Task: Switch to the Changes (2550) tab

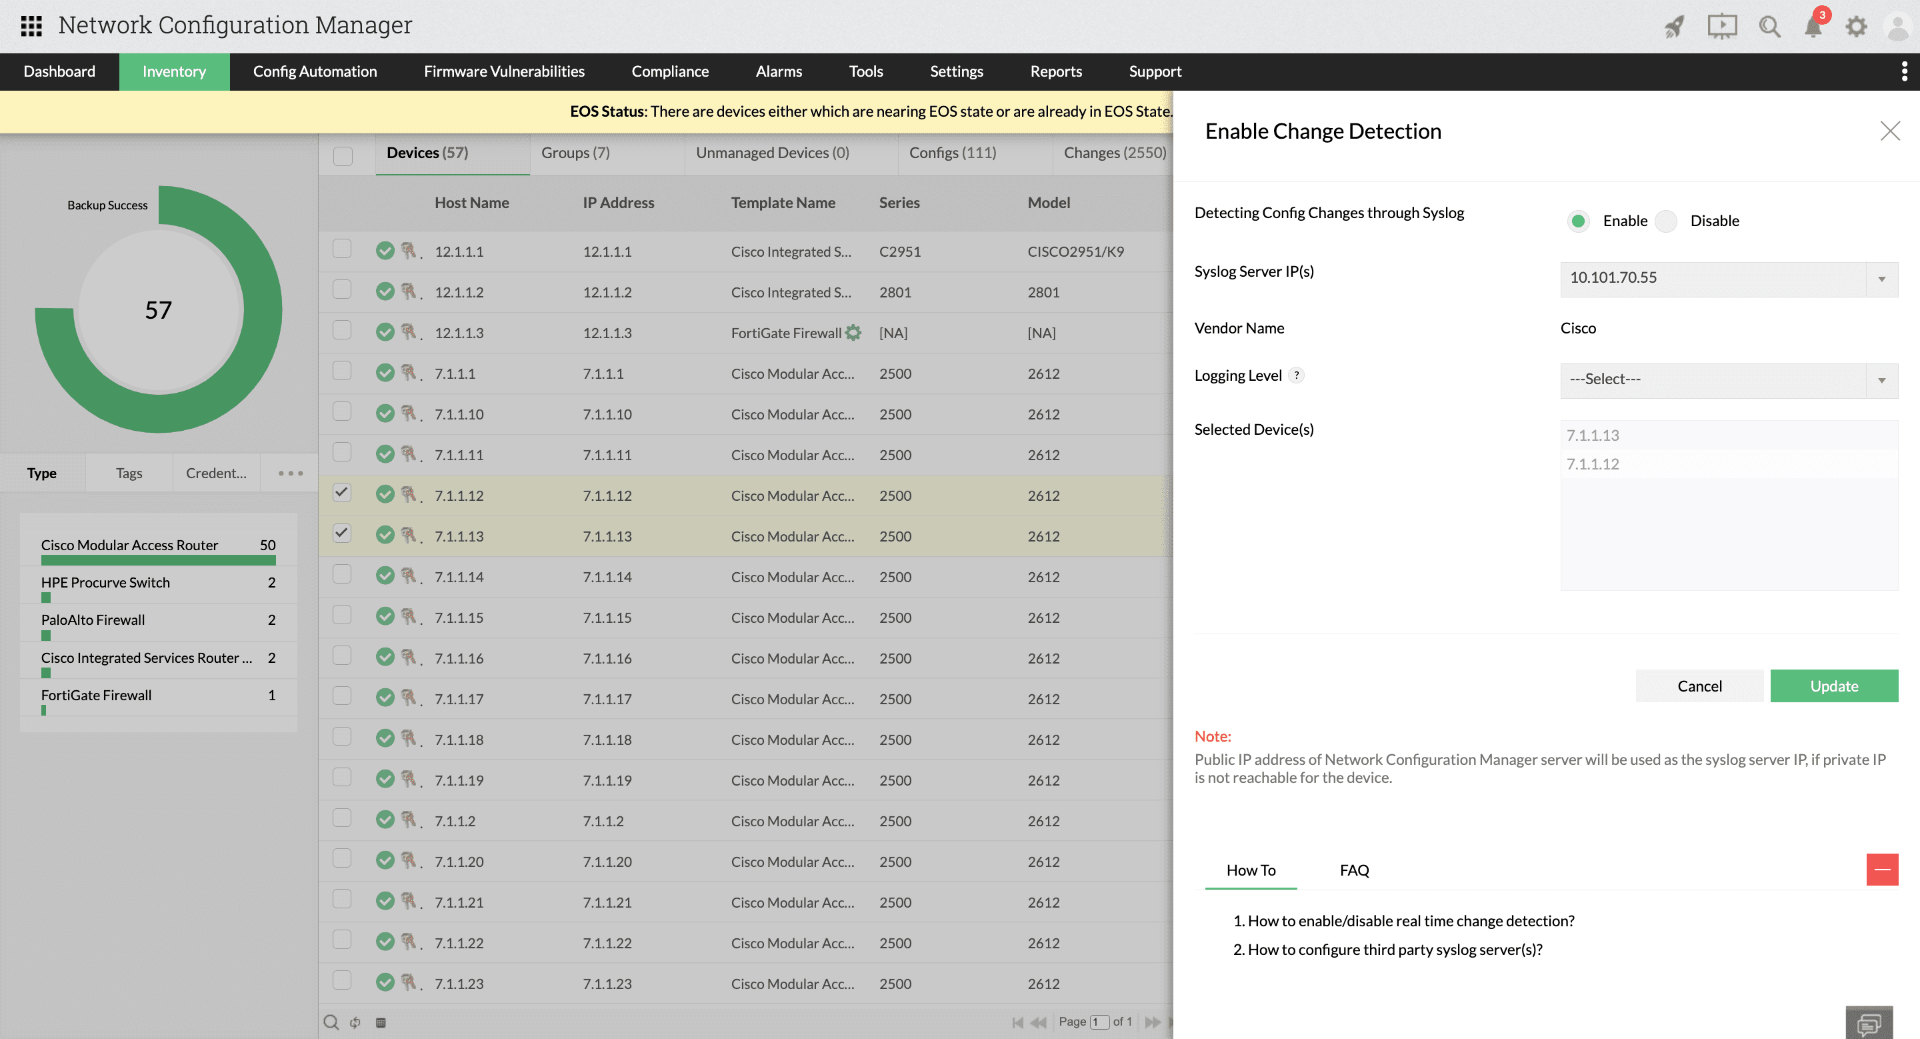Action: tap(1115, 153)
